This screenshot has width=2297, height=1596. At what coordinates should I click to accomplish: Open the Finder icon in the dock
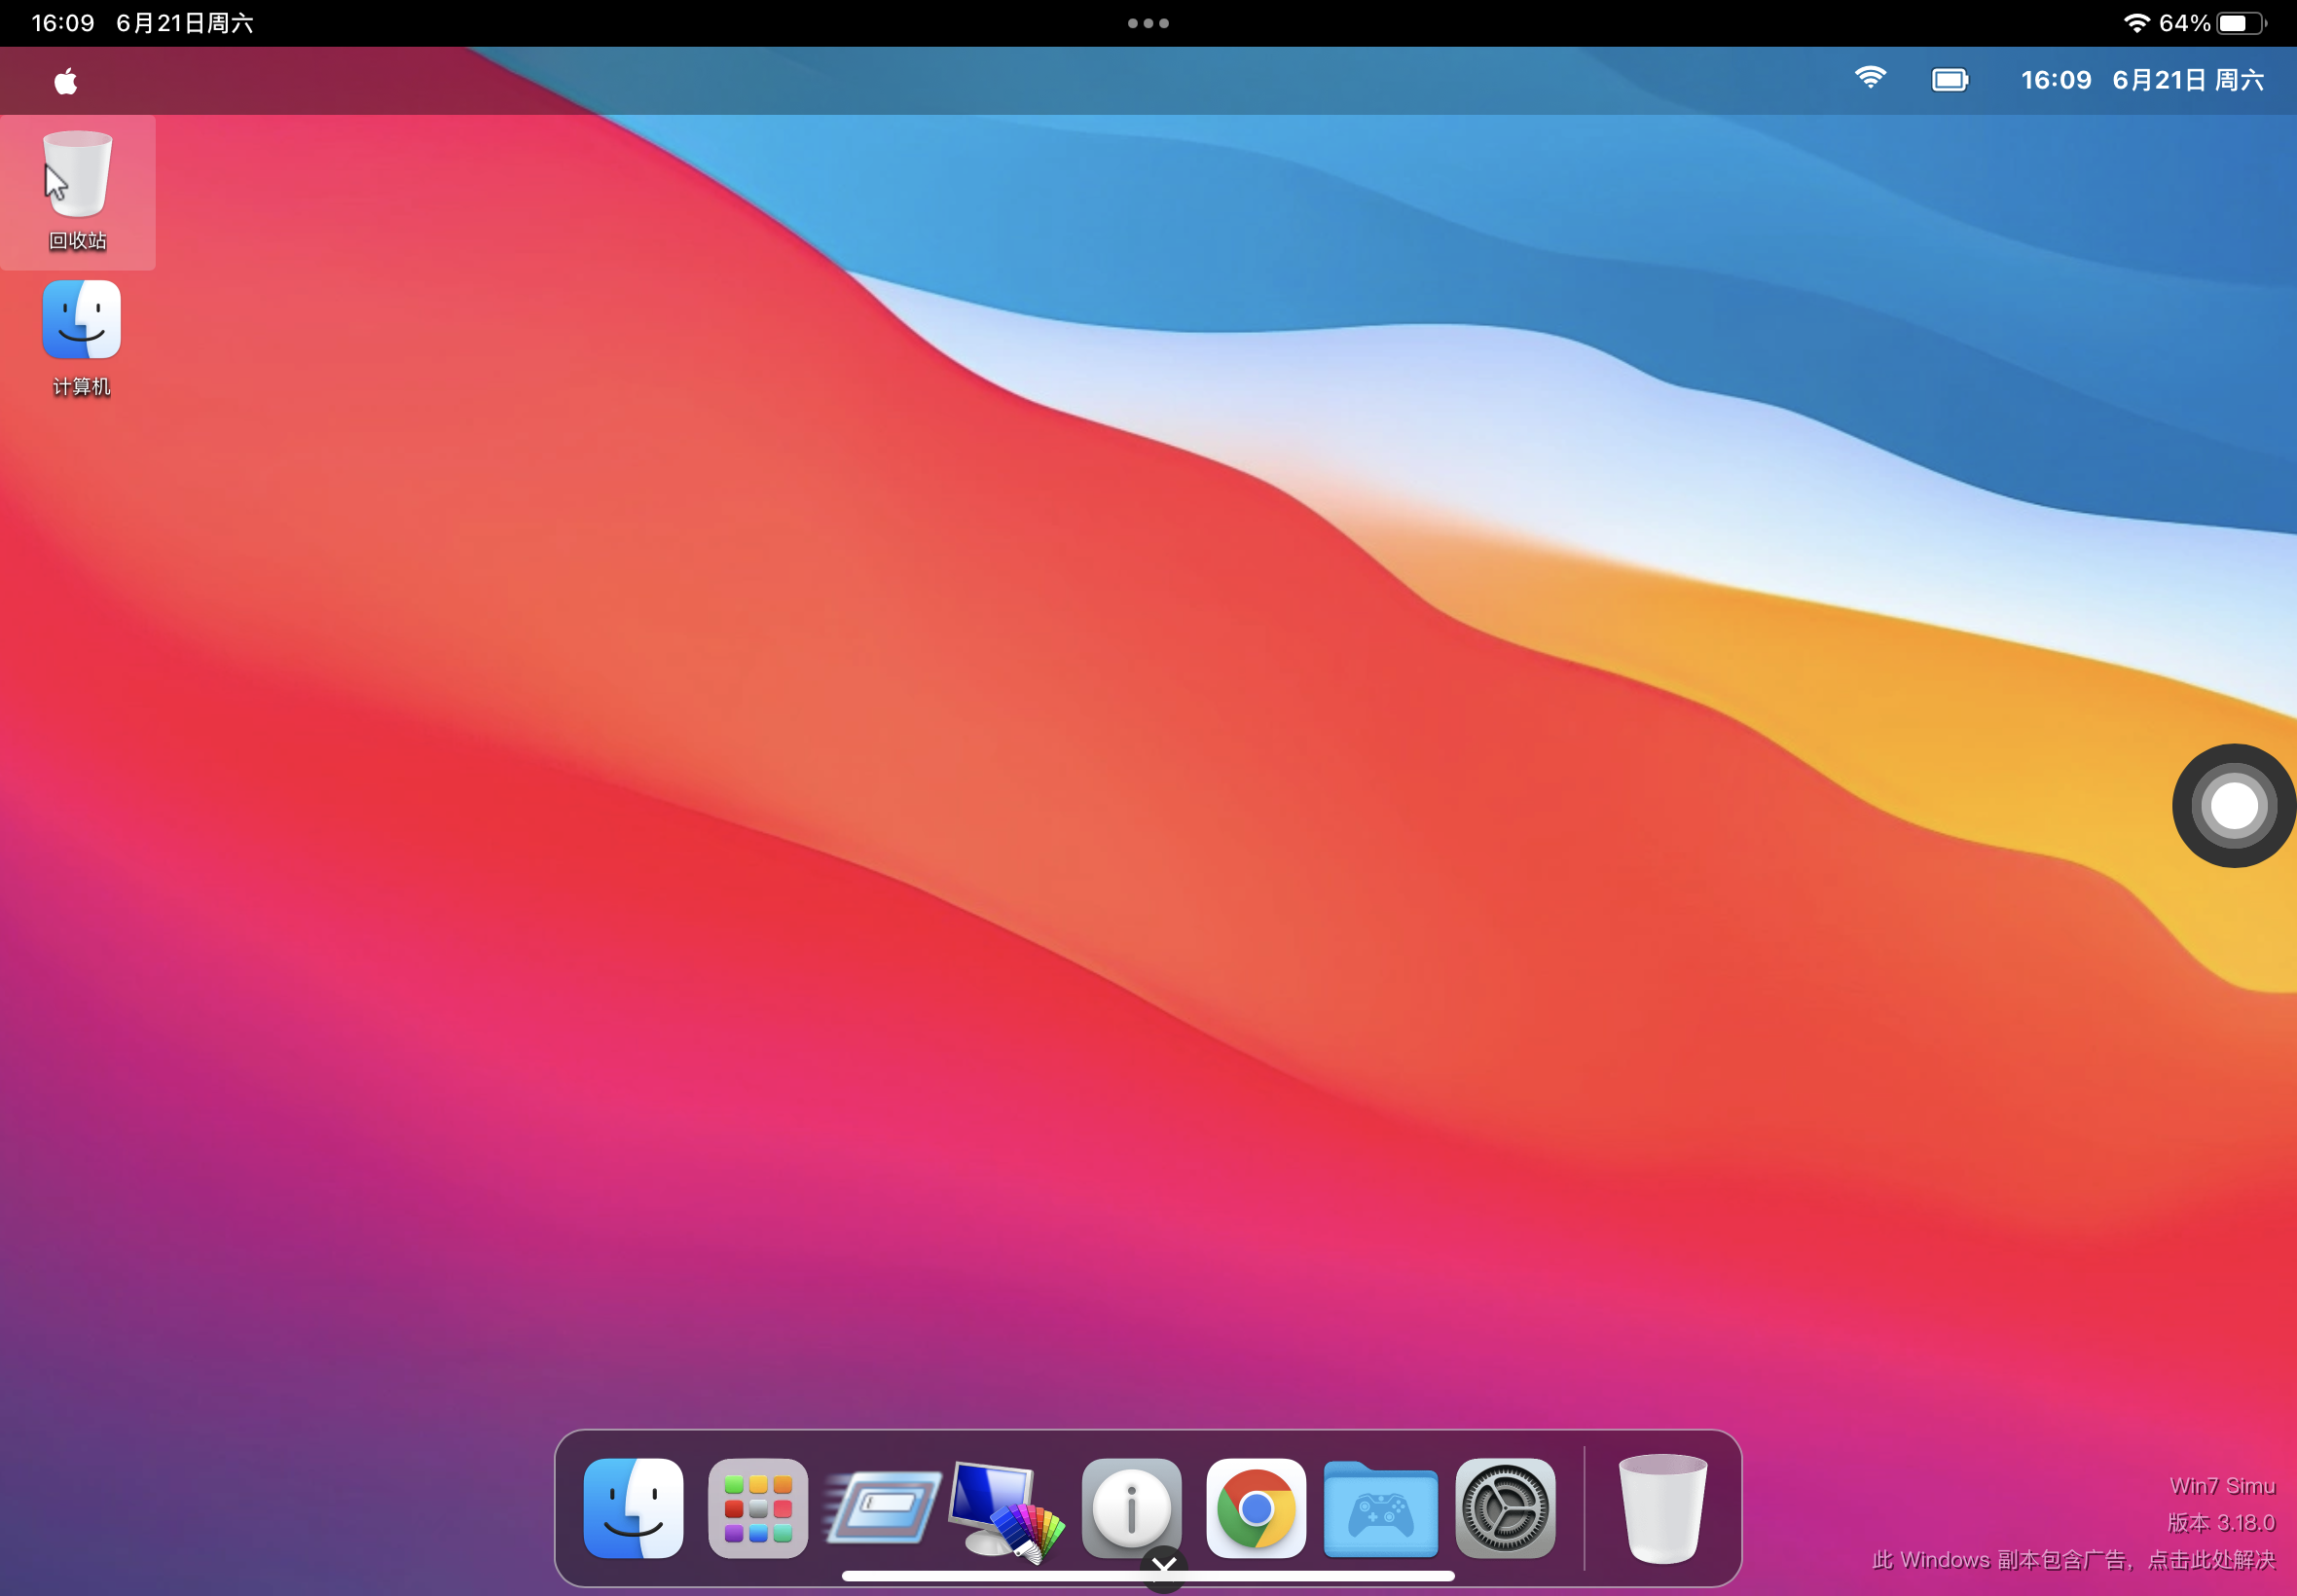pyautogui.click(x=633, y=1507)
